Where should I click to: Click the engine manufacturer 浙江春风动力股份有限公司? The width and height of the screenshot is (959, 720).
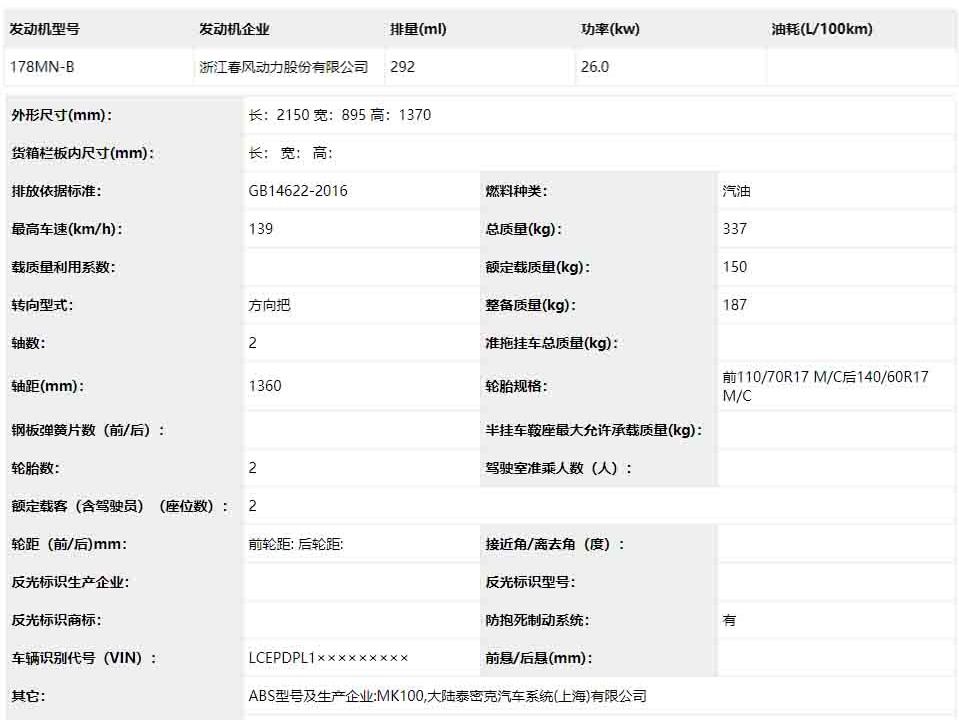point(284,67)
